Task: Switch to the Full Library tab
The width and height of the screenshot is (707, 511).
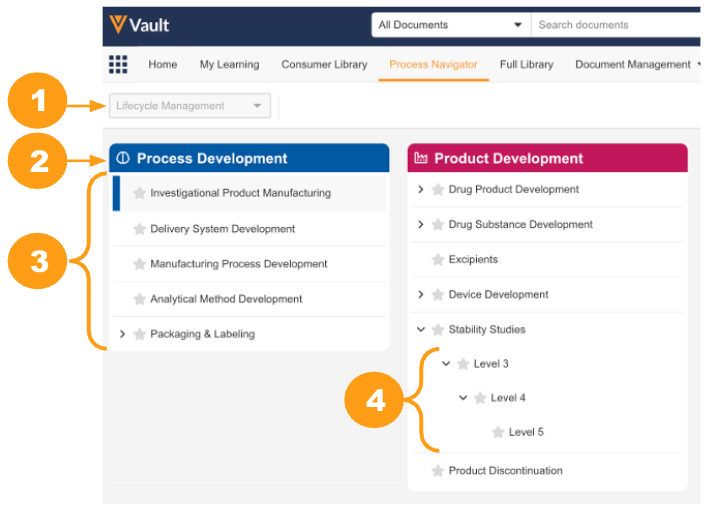Action: (x=526, y=65)
